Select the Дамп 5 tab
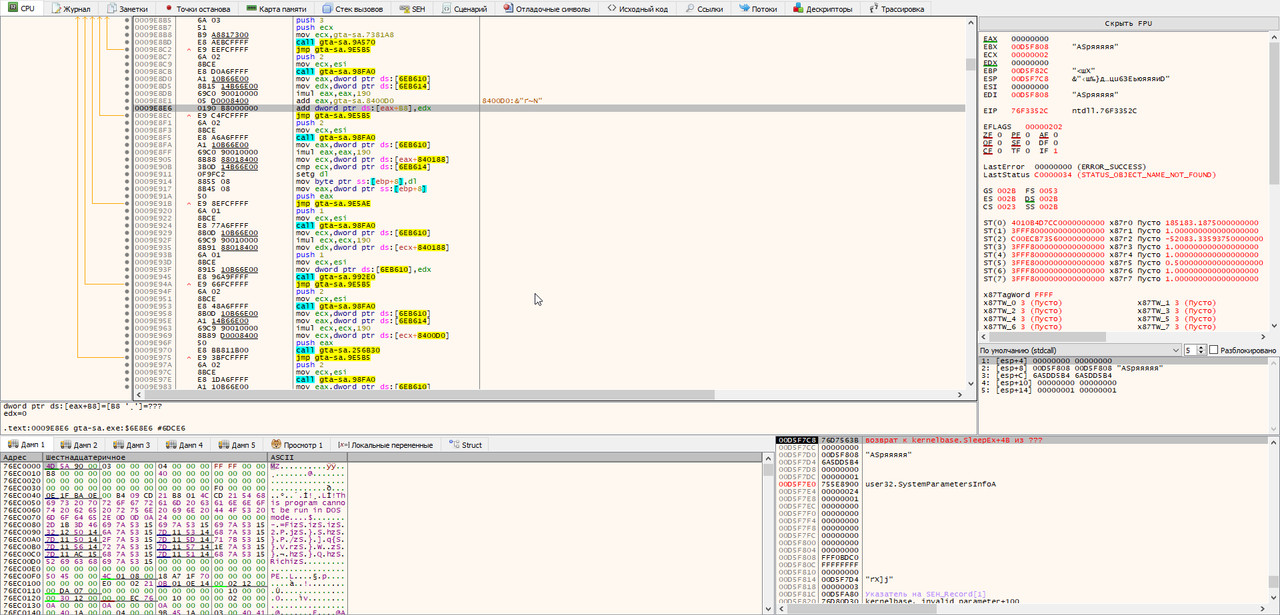The image size is (1280, 615). pos(237,444)
